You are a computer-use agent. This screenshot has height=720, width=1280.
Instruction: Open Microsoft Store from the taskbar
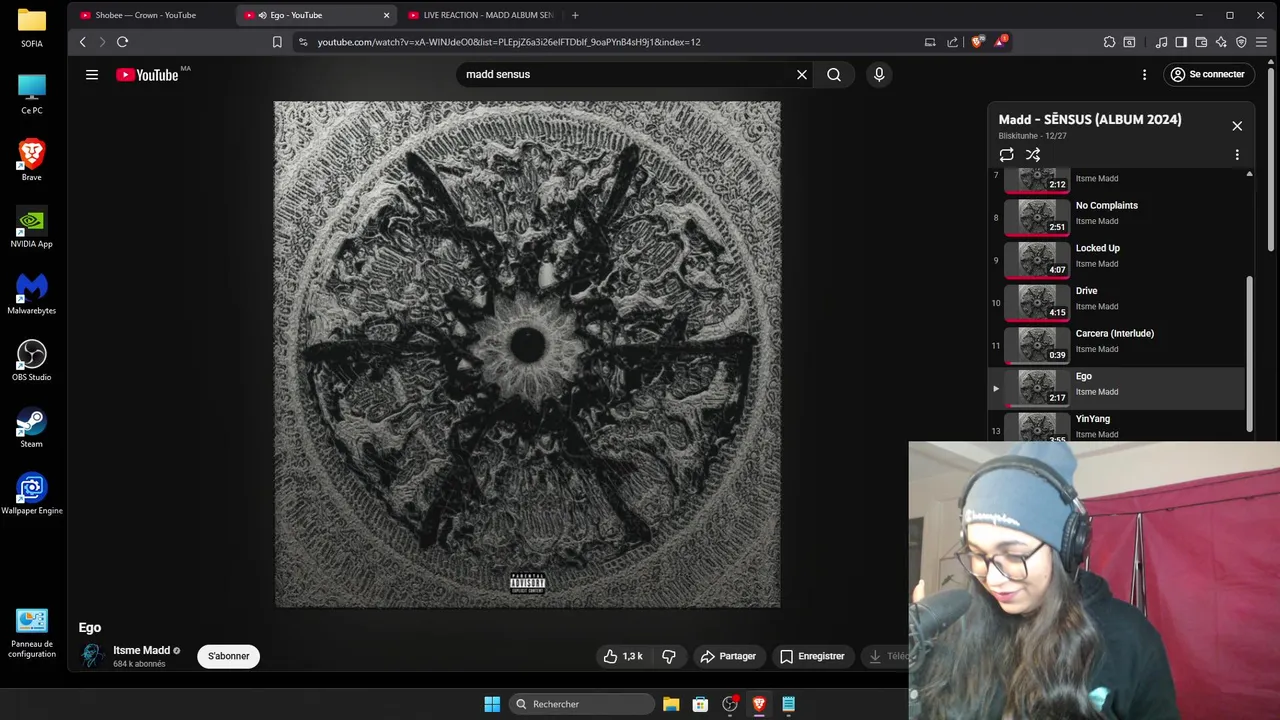[x=700, y=704]
